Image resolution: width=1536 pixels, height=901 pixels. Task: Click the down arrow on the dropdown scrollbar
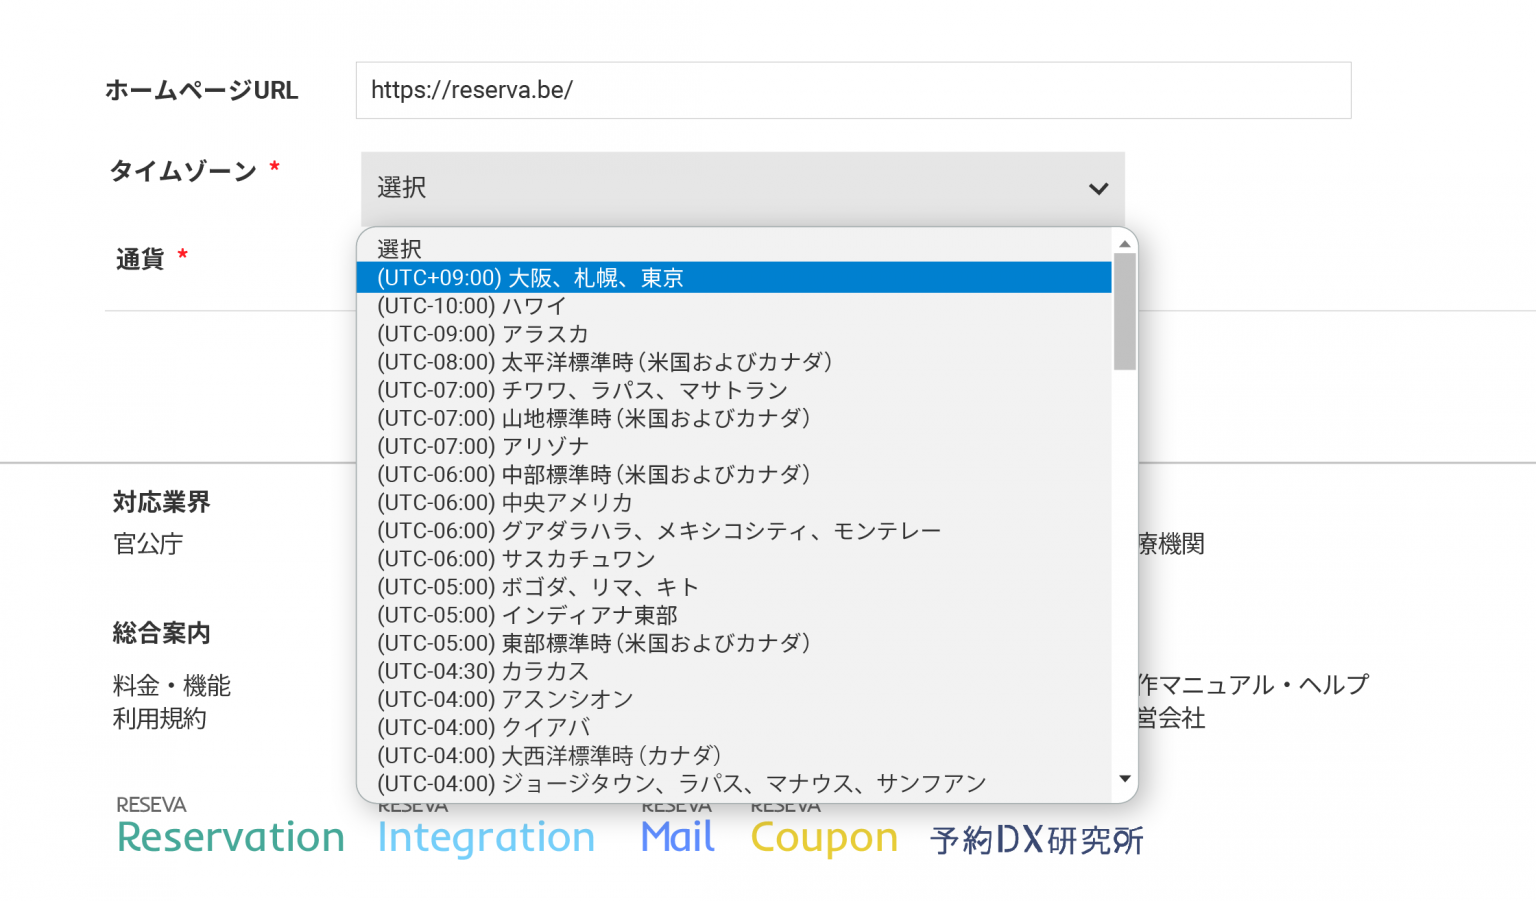coord(1124,778)
